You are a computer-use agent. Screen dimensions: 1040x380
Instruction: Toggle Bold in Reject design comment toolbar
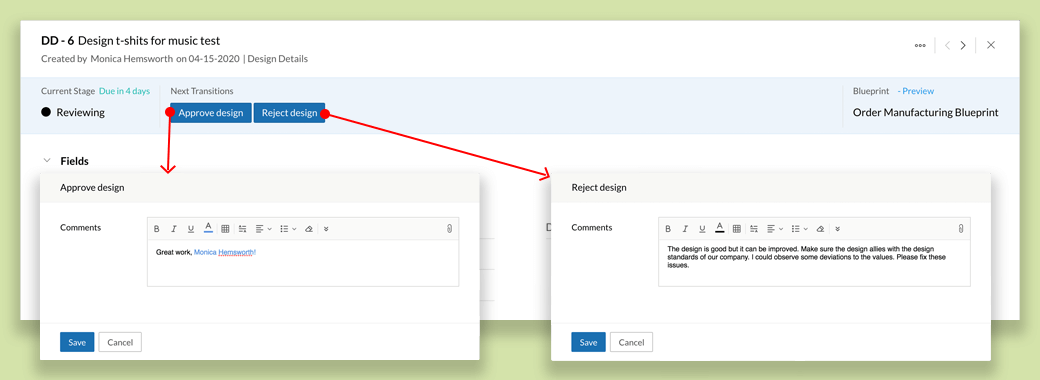point(669,229)
